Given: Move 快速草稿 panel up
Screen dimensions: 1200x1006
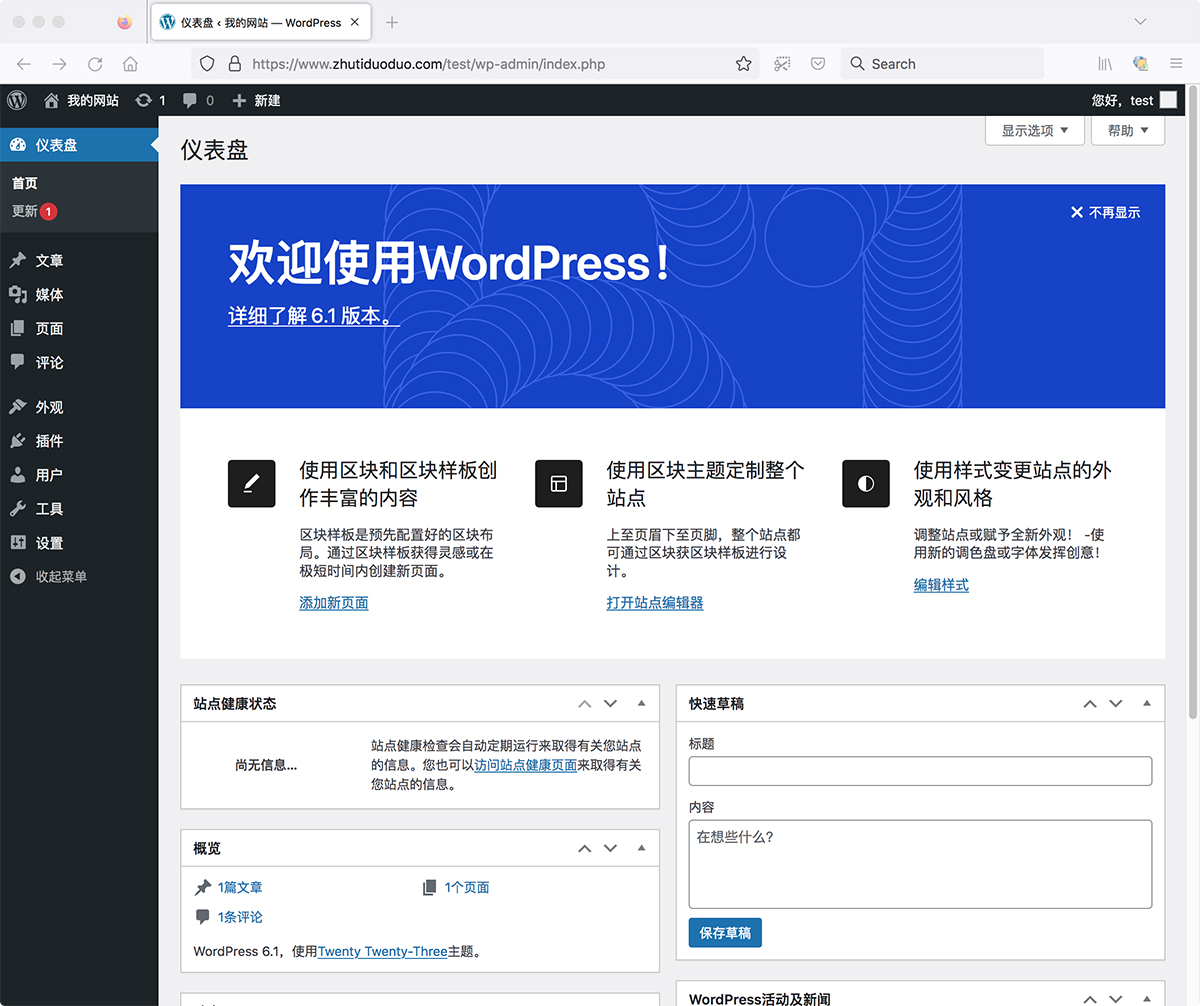Looking at the screenshot, I should point(1090,704).
